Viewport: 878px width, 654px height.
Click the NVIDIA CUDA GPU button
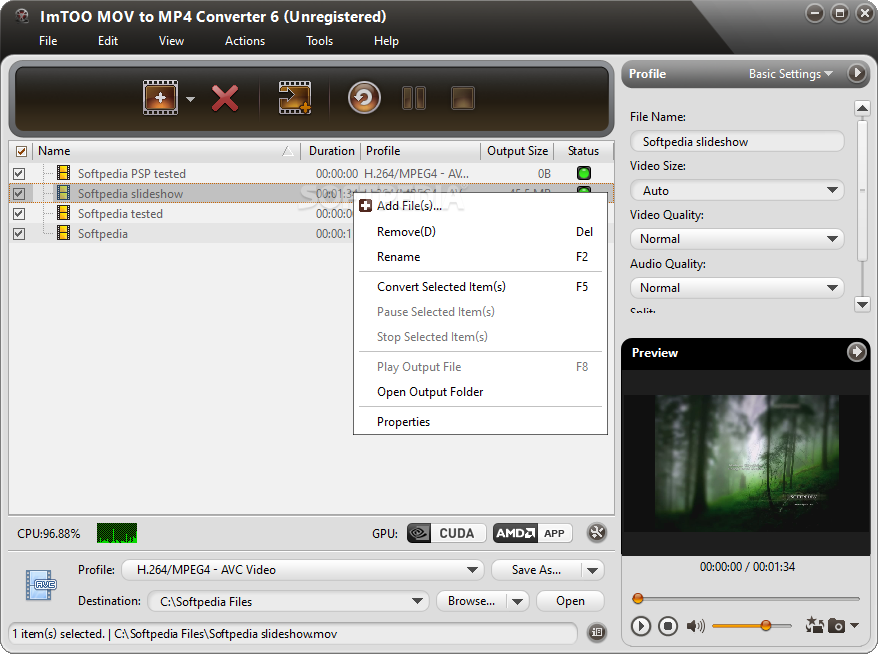(446, 533)
